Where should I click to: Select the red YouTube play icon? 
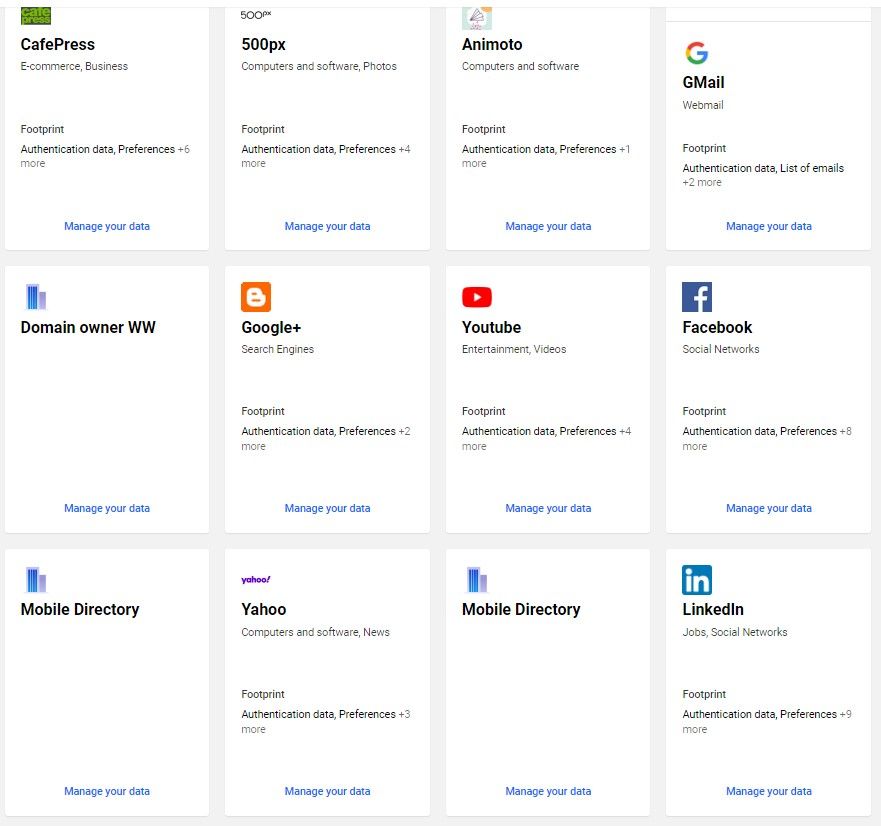point(477,297)
